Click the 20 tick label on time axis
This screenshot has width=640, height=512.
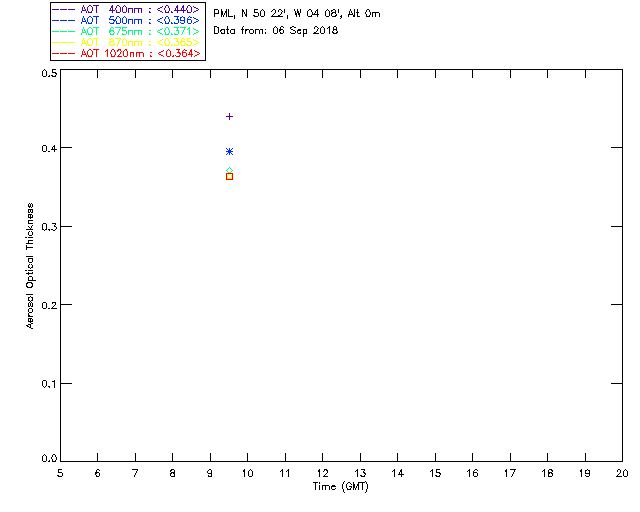pyautogui.click(x=622, y=472)
